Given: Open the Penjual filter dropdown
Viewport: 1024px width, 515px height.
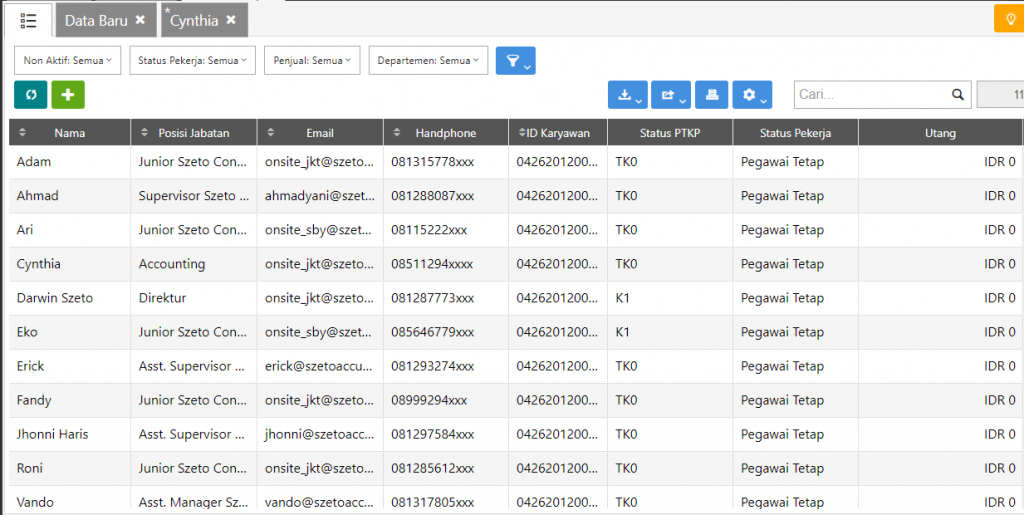Looking at the screenshot, I should click(x=312, y=61).
